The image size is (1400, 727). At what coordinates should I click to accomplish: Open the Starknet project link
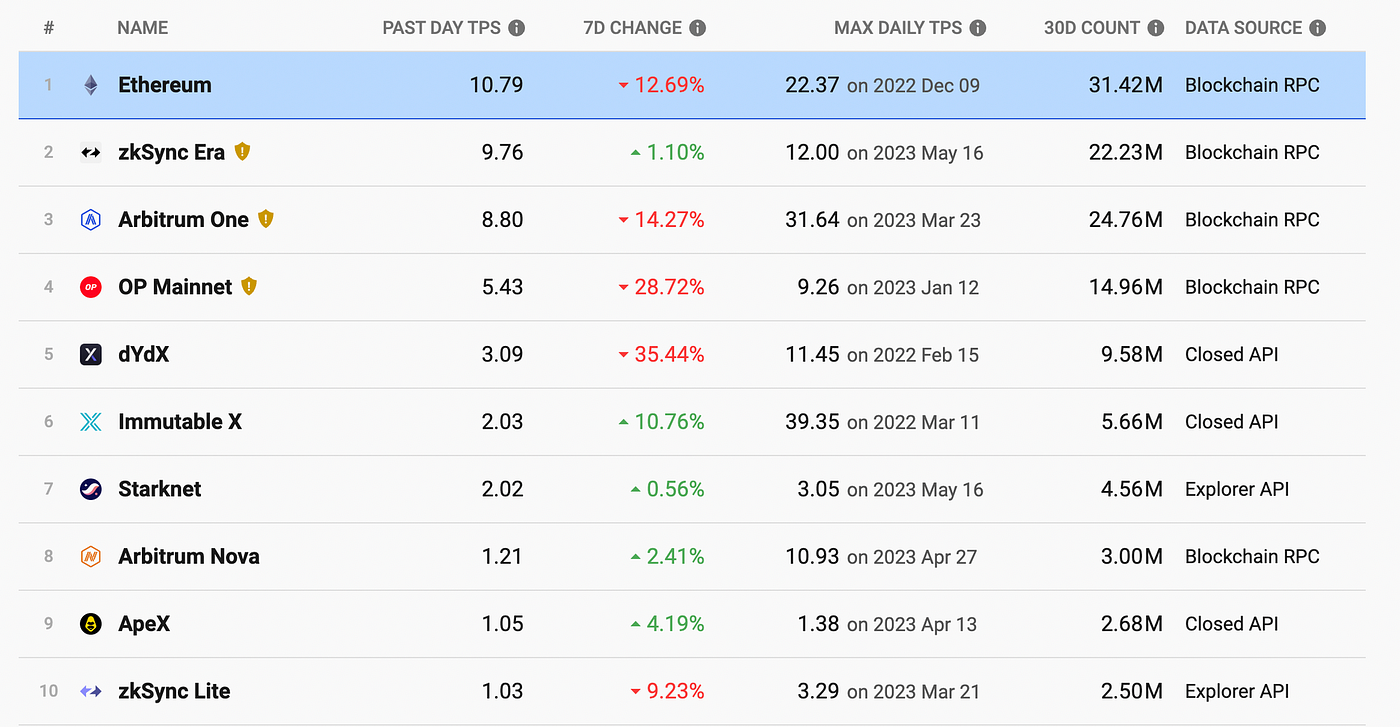pyautogui.click(x=159, y=489)
